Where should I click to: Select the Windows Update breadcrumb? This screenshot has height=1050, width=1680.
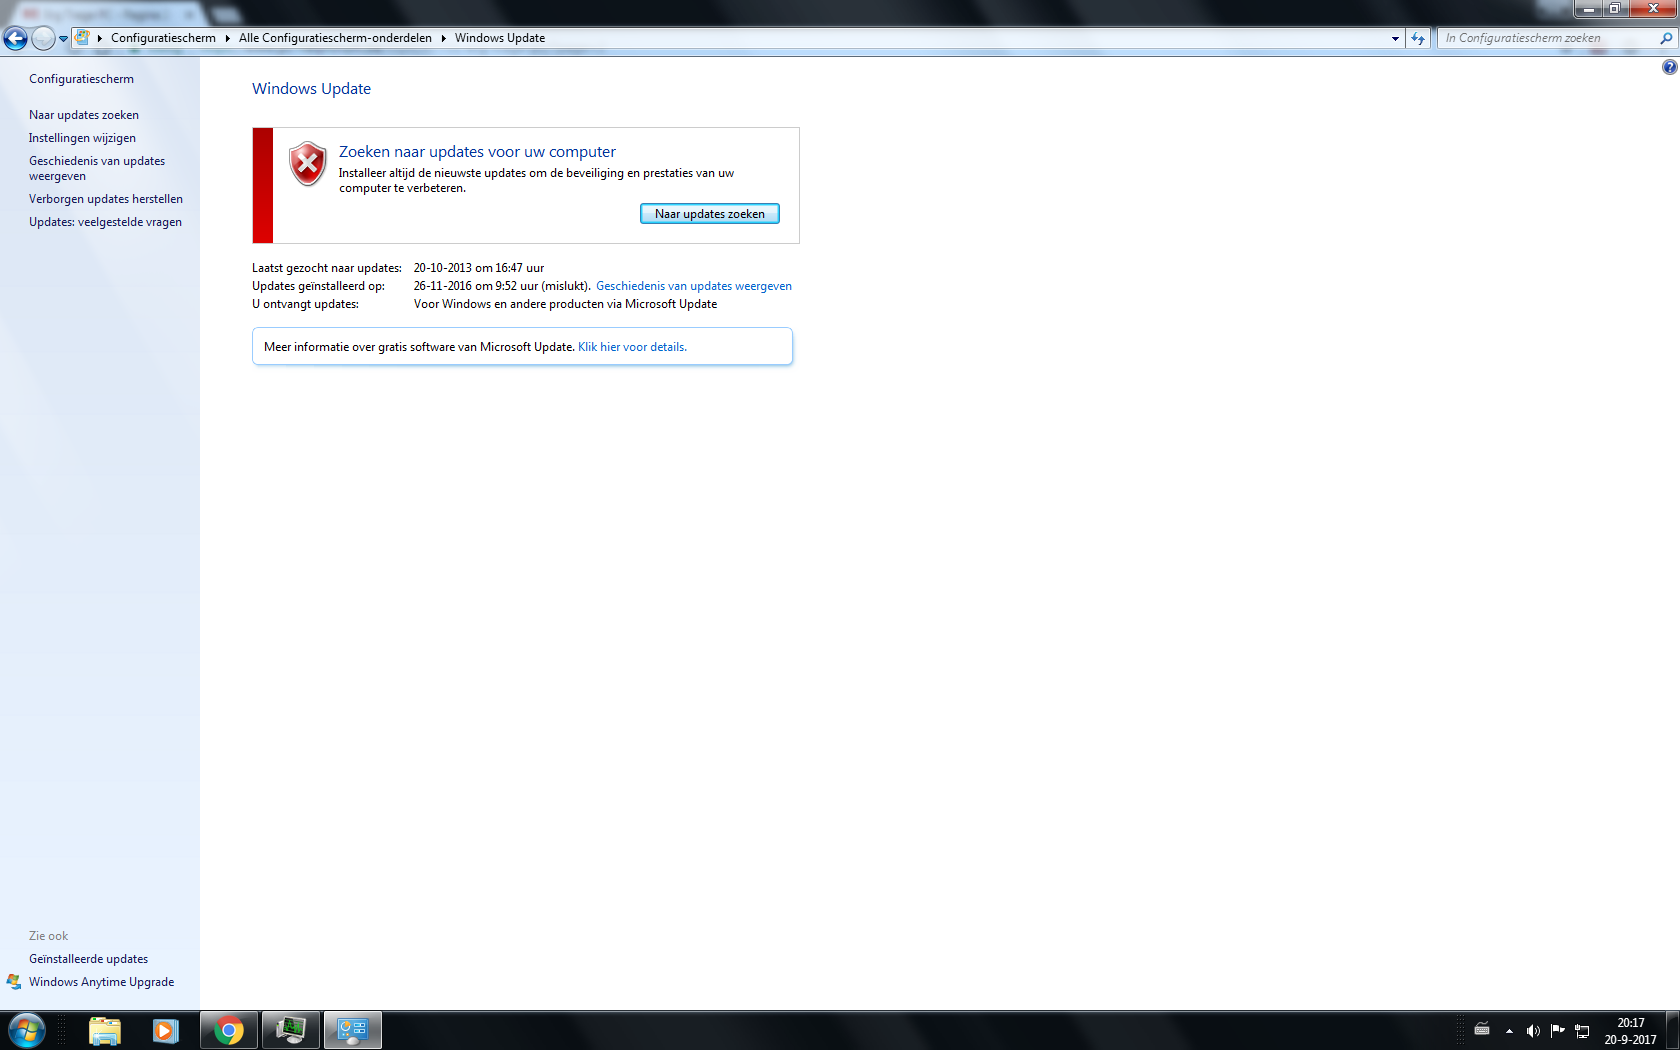pos(500,38)
